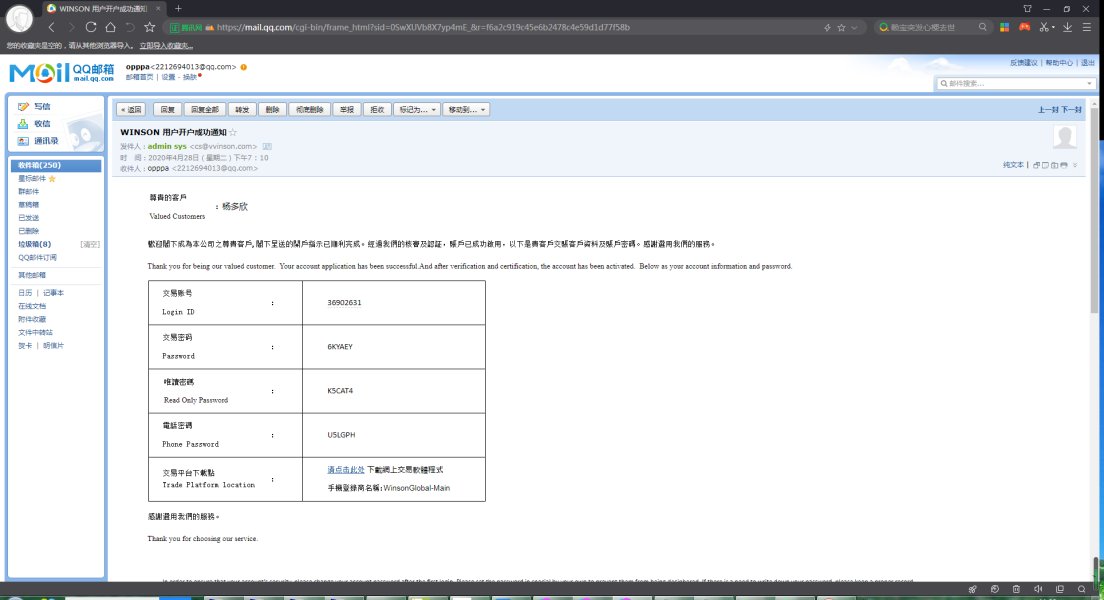Open browser downloads arrow icon
1104x600 pixels.
(x=1067, y=27)
